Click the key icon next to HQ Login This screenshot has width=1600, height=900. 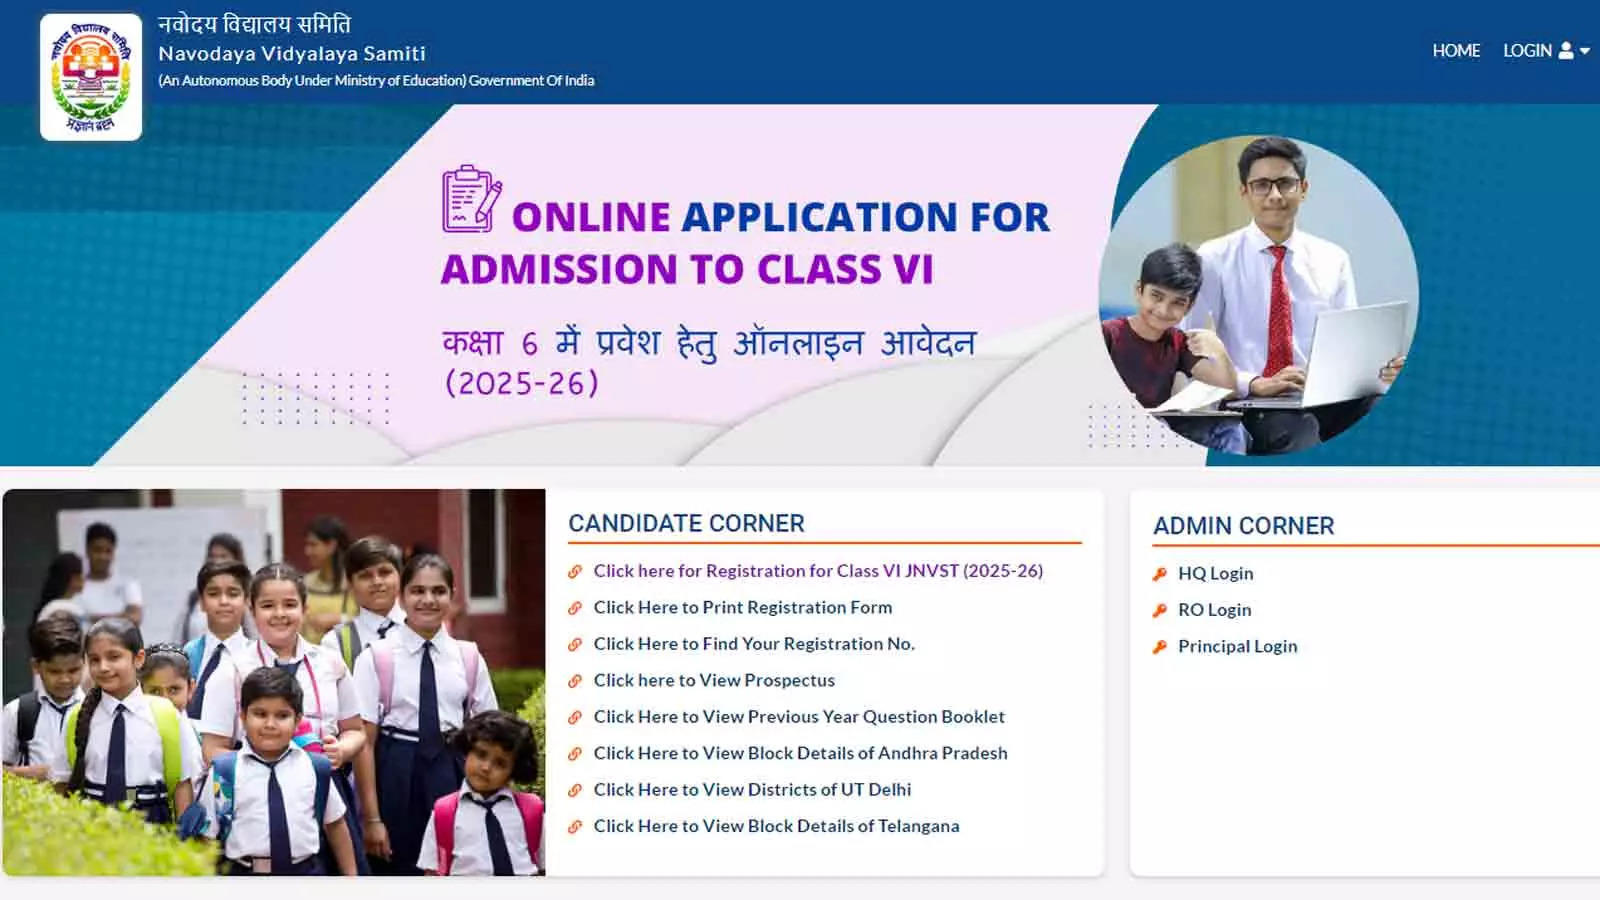[1160, 574]
